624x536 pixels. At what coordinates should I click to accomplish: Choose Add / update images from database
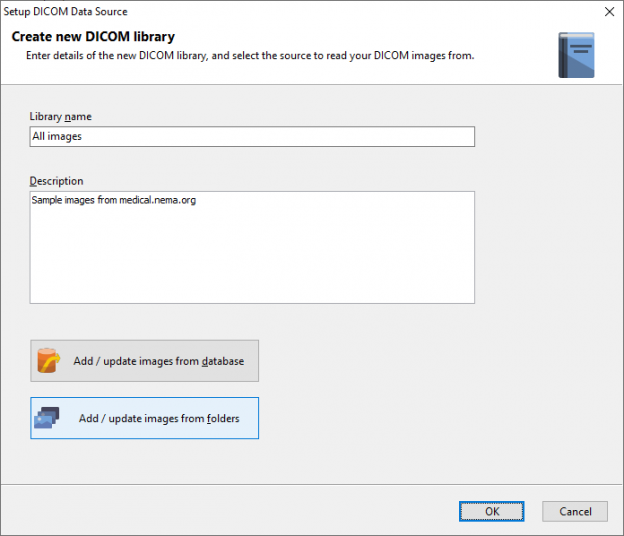144,361
